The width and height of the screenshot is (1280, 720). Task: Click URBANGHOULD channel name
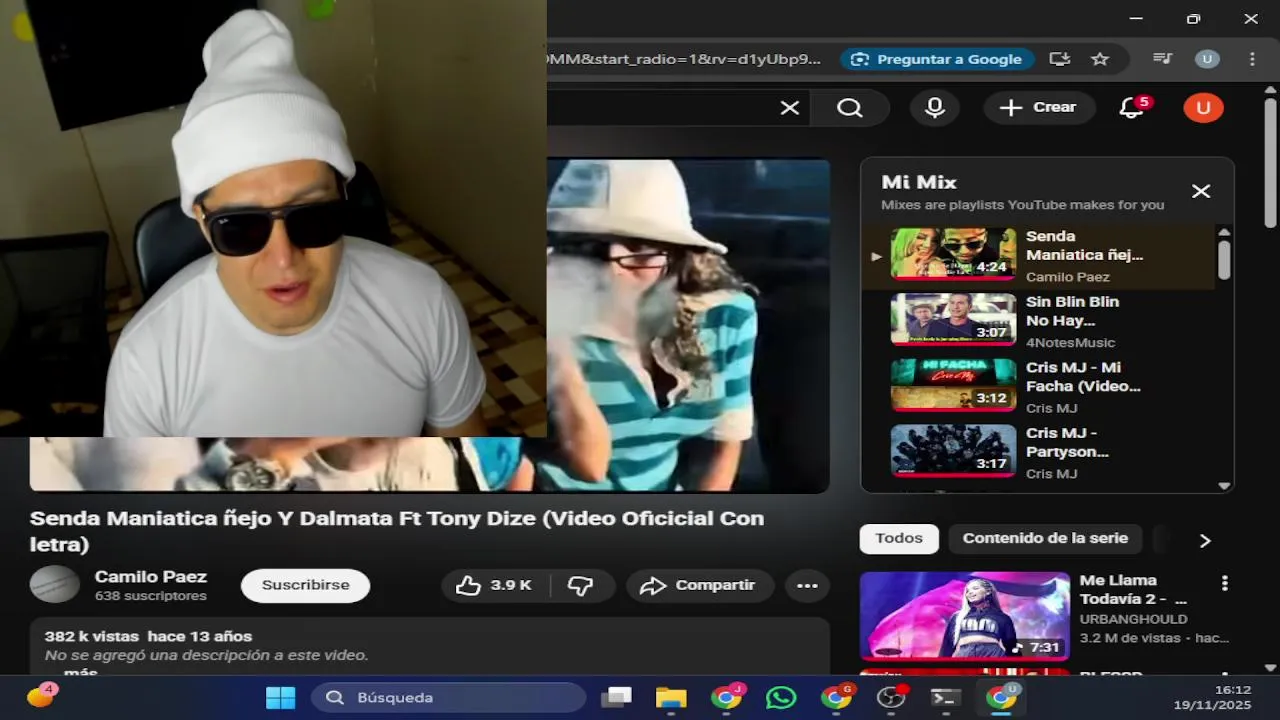1133,619
